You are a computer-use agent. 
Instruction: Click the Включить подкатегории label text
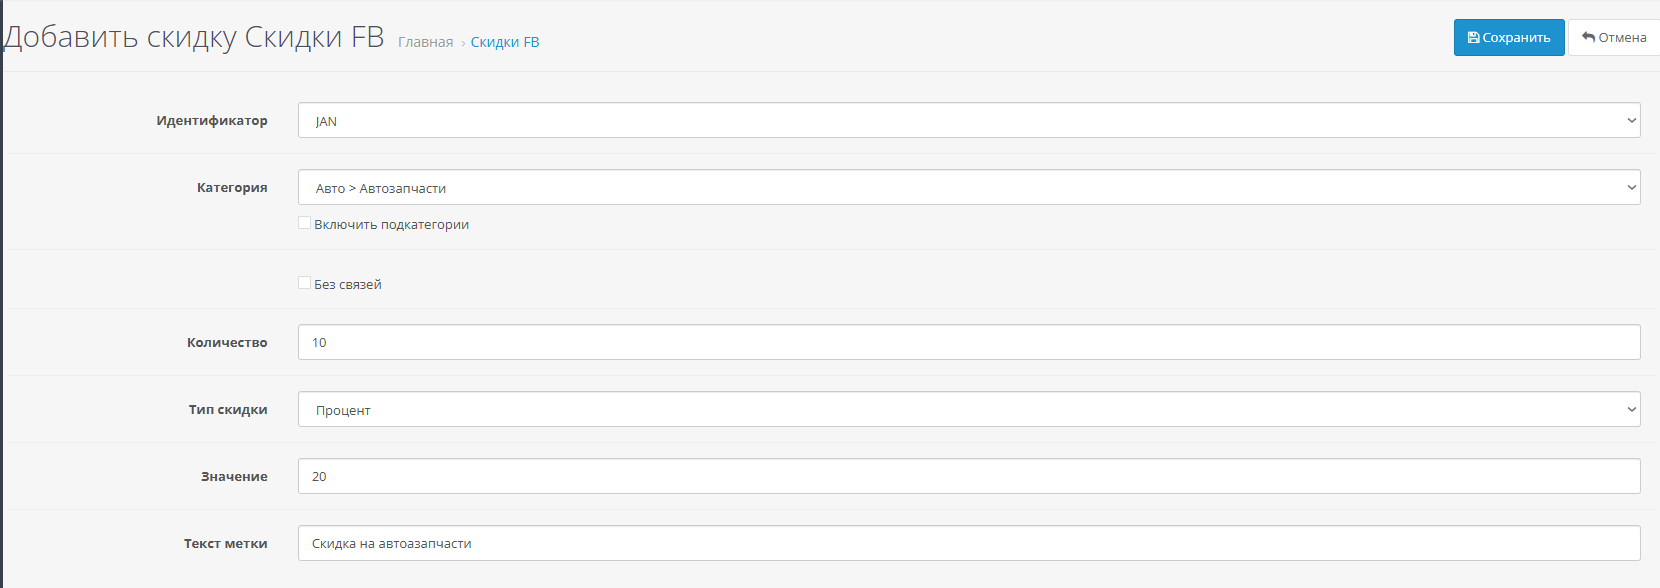pos(392,225)
